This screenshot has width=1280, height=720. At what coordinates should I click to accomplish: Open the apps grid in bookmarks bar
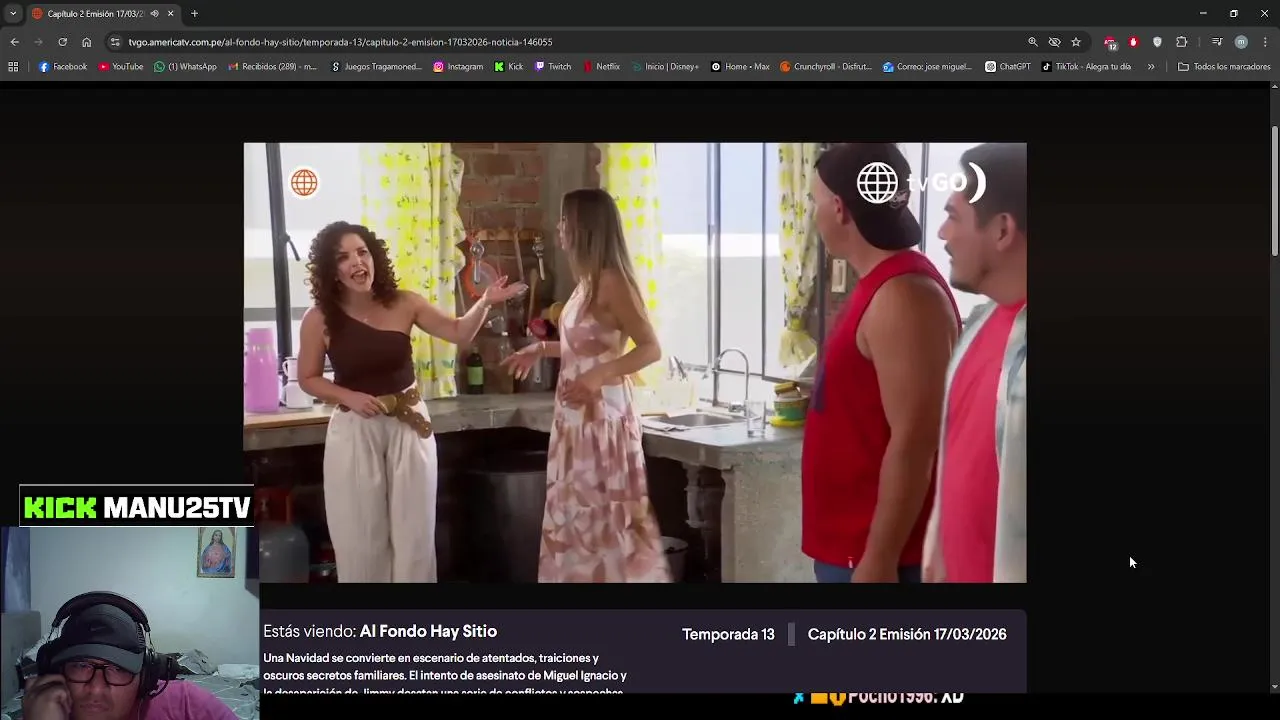pyautogui.click(x=13, y=67)
